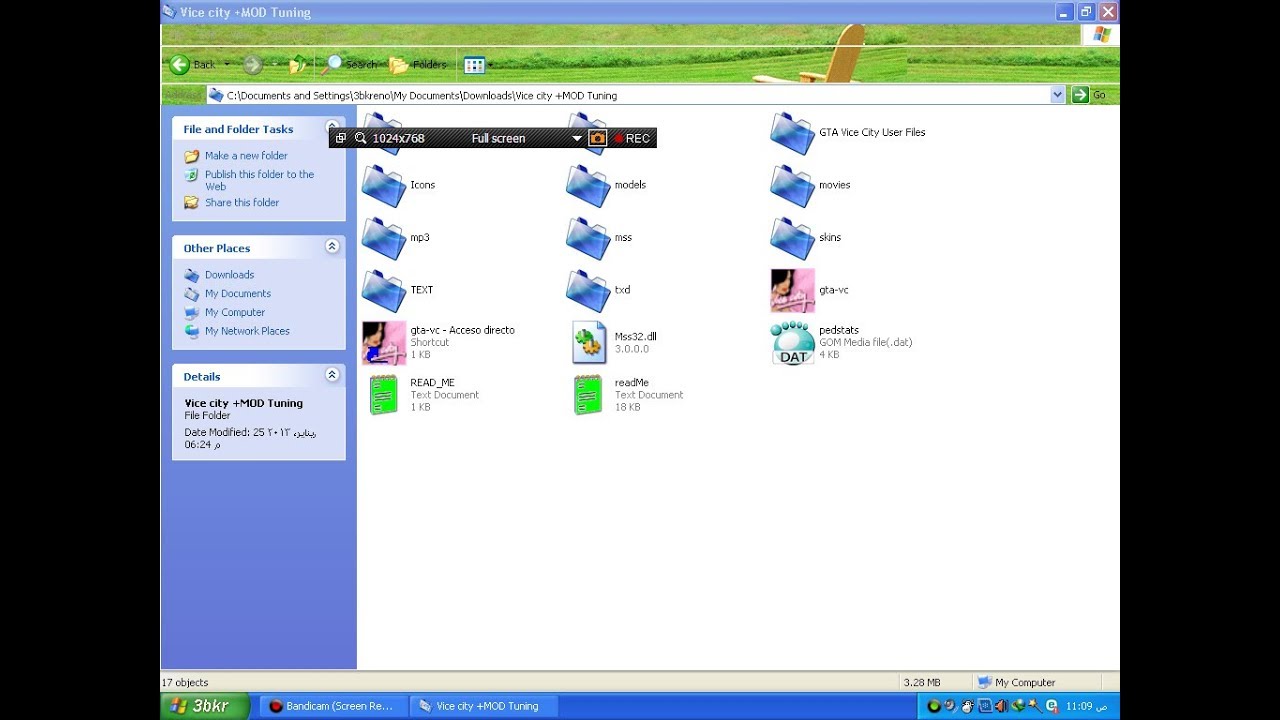Select the gta-vc application file
Screen dimensions: 1280x720
(x=810, y=290)
